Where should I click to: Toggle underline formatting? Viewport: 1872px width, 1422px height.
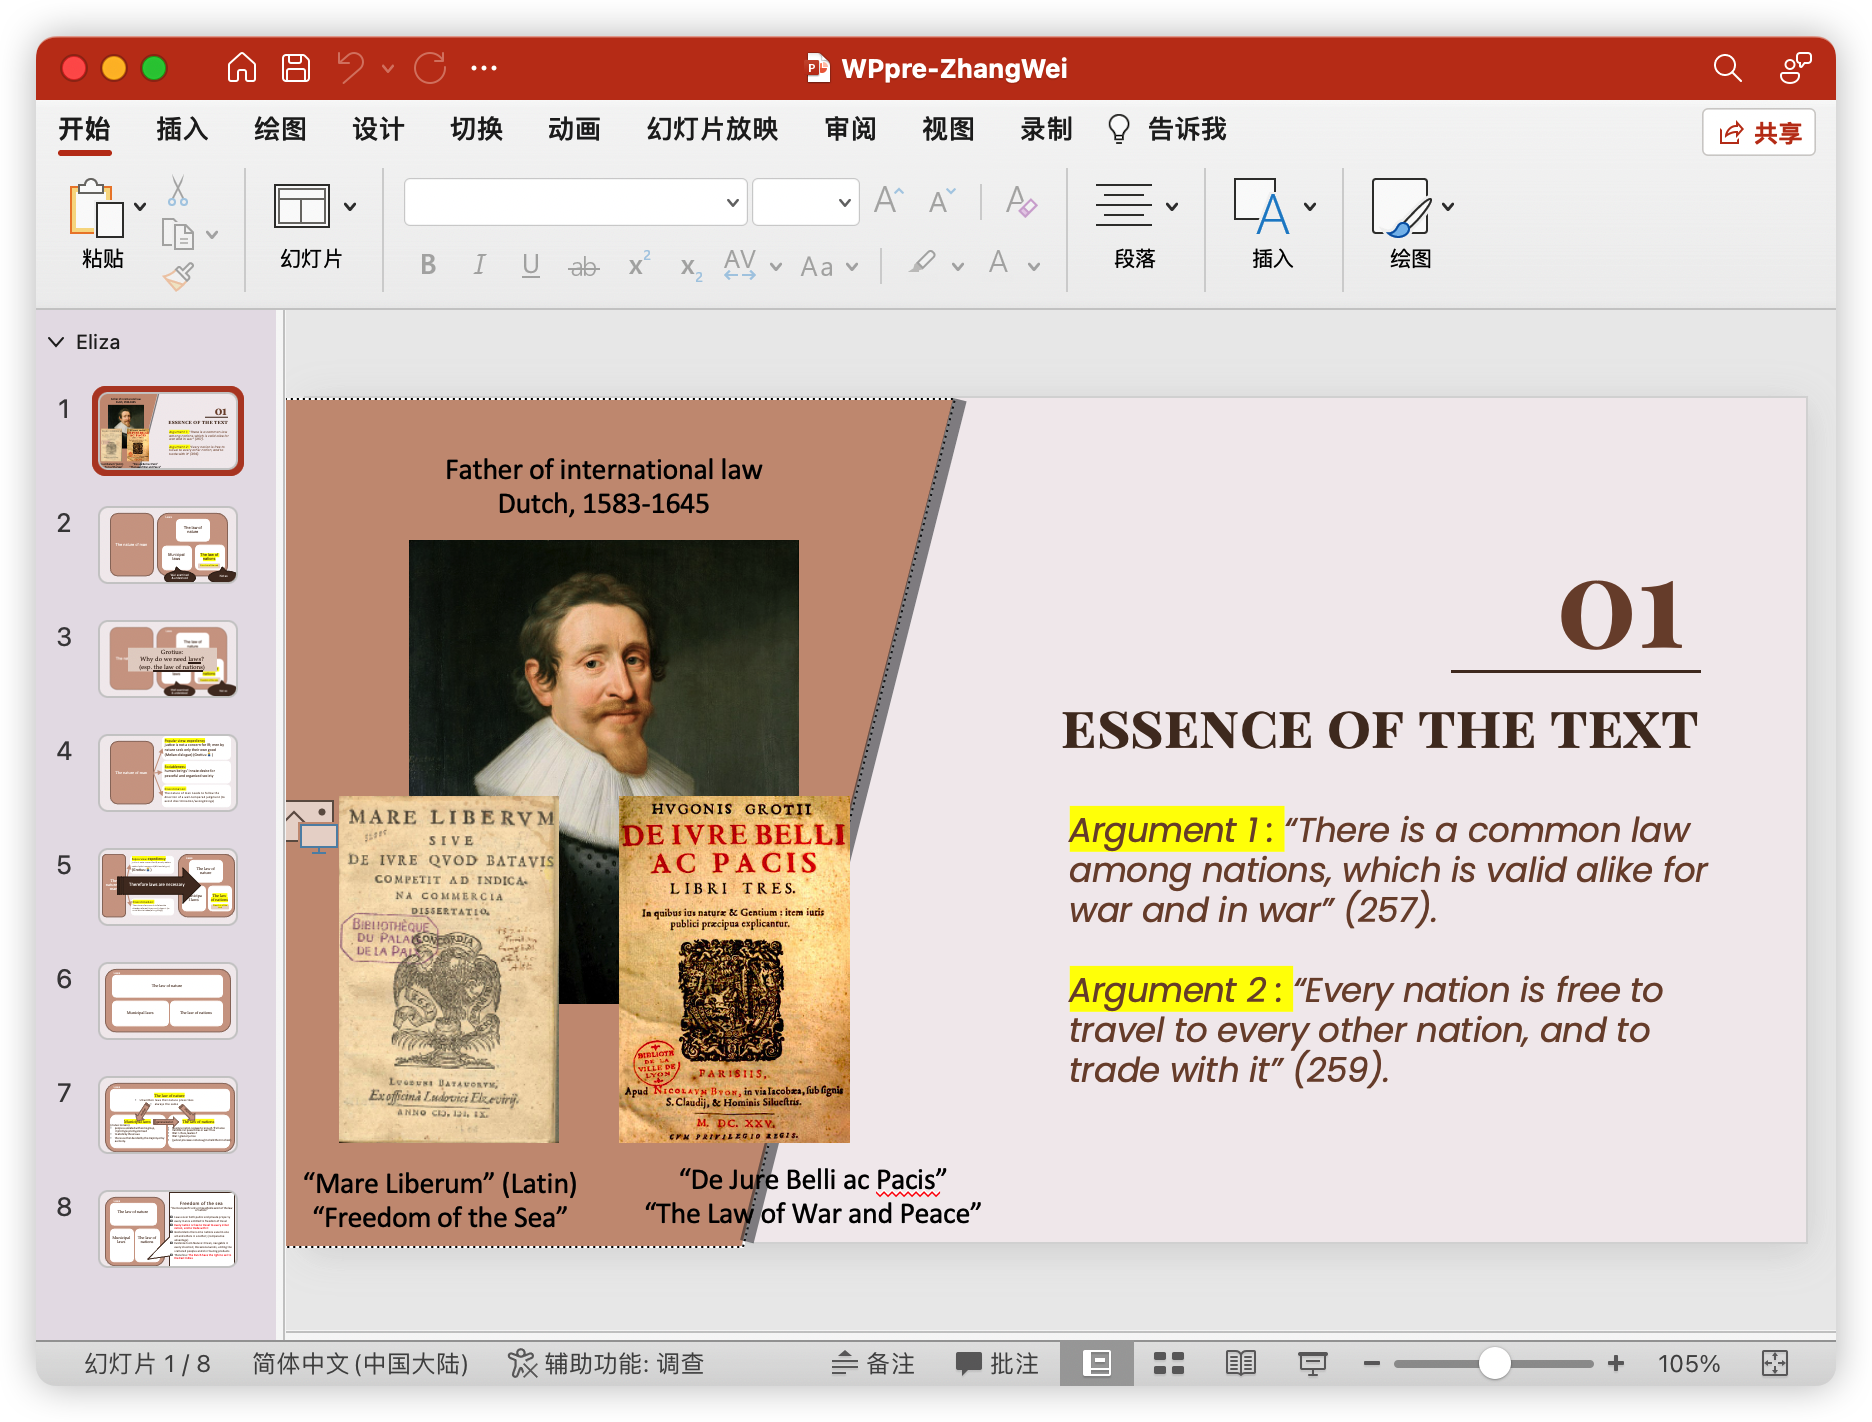[x=531, y=265]
